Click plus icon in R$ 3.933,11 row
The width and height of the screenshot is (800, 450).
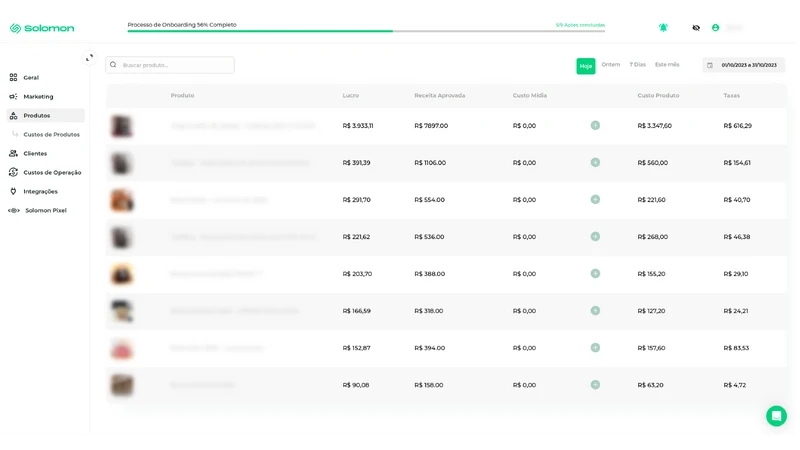click(x=595, y=125)
